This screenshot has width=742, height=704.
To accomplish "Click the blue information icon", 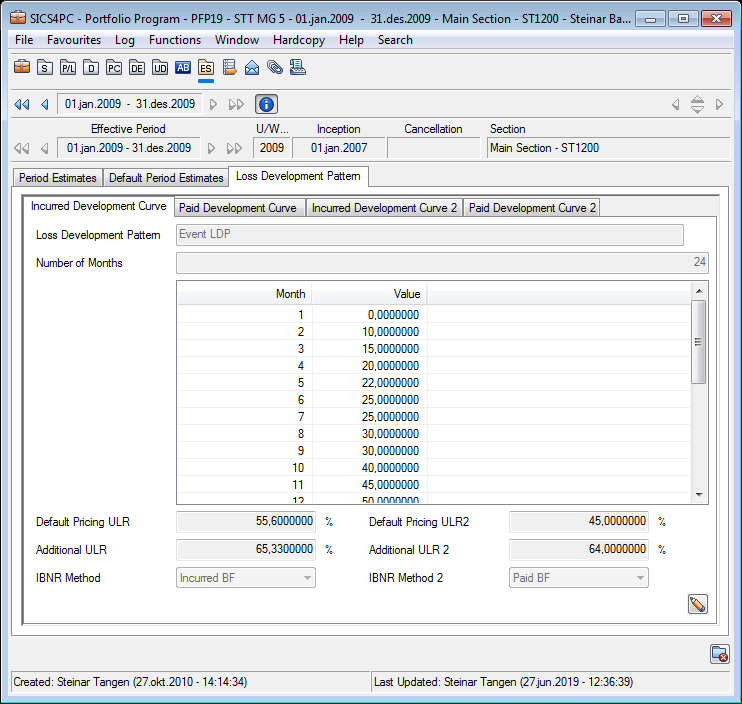I will coord(267,104).
